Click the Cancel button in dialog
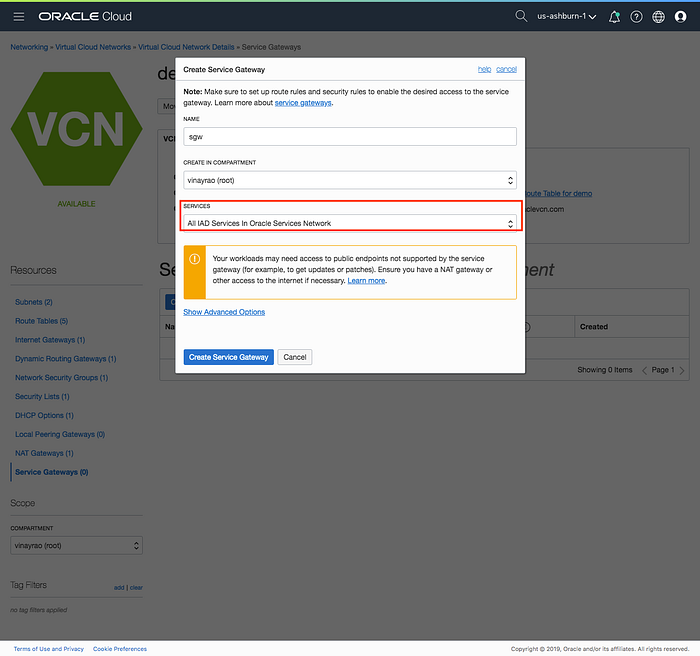The width and height of the screenshot is (700, 656). pos(295,357)
